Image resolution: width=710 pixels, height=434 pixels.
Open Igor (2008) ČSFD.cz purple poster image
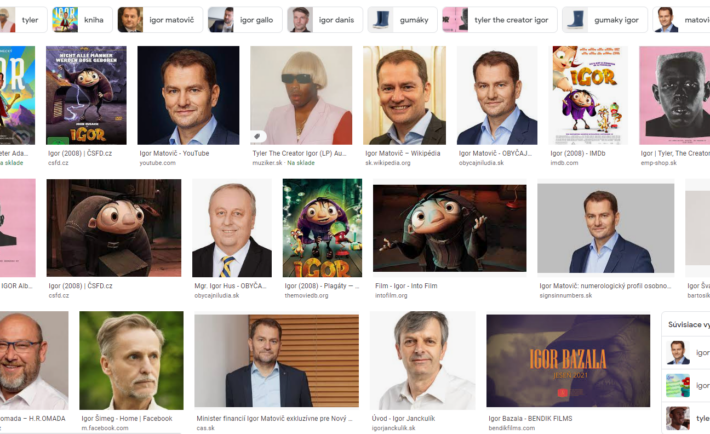[x=86, y=95]
